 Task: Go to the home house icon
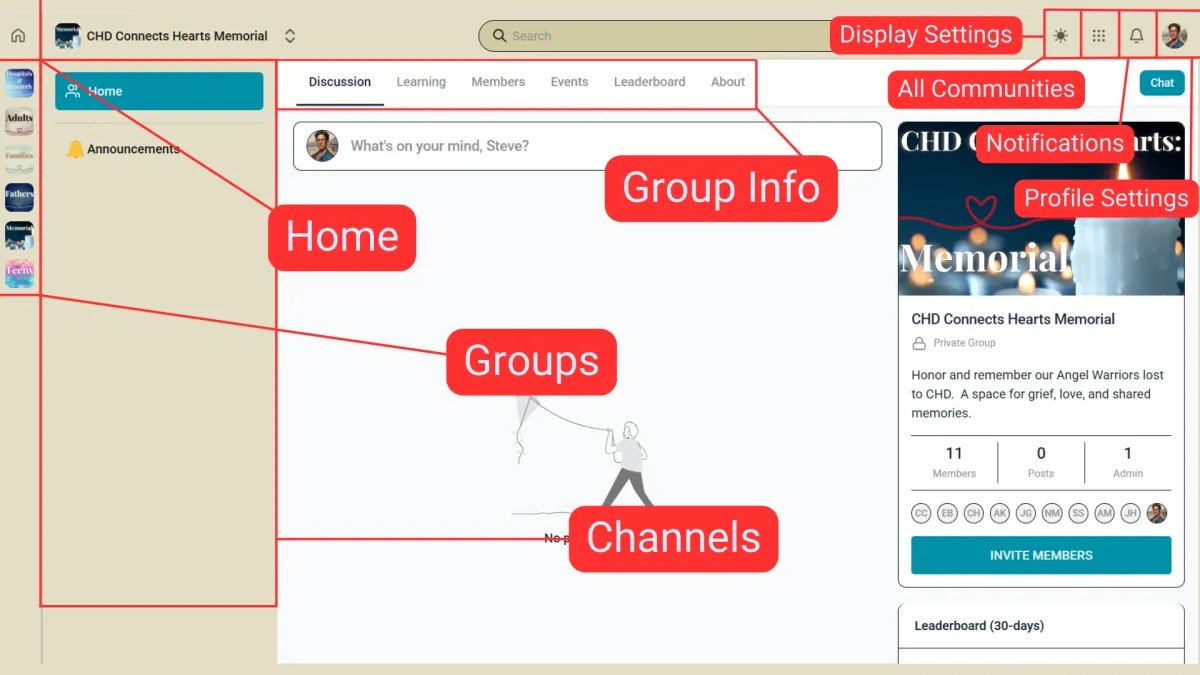click(18, 36)
